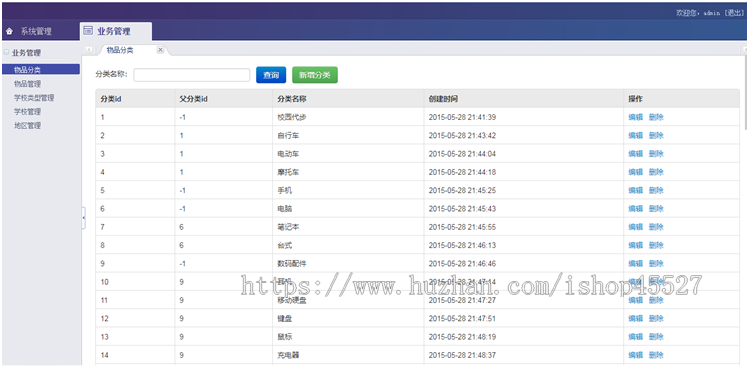Edit the 校园代步 row
The width and height of the screenshot is (749, 368).
pyautogui.click(x=635, y=117)
